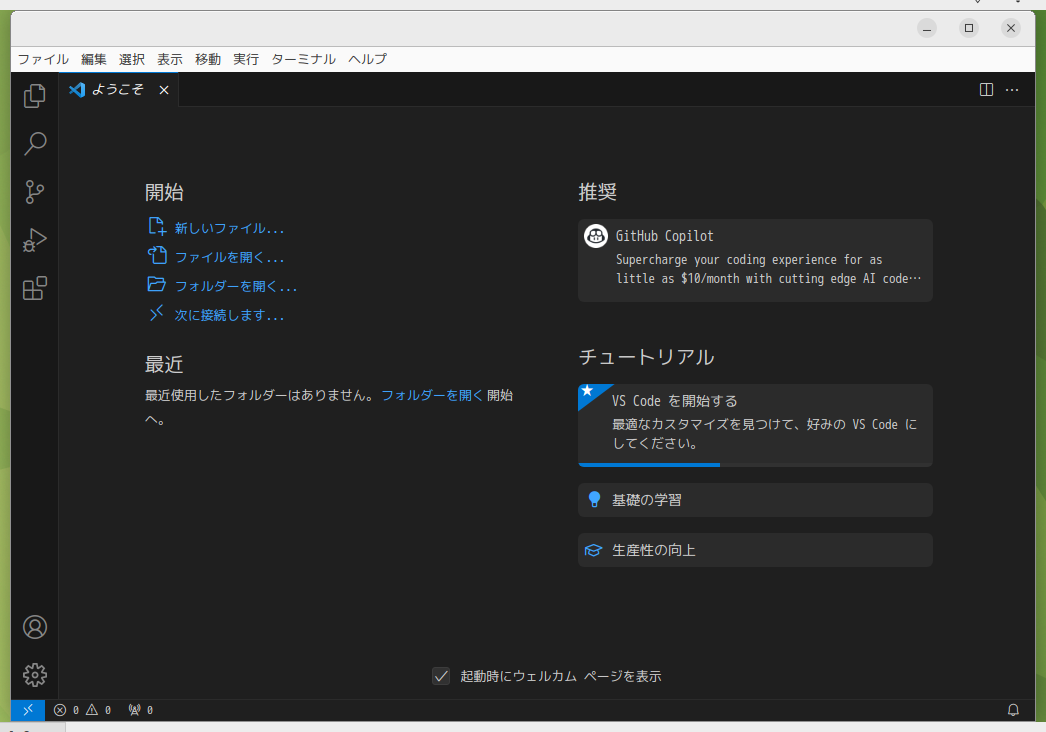Click the star badge on VS Code を開始する
Image resolution: width=1046 pixels, height=732 pixels.
click(x=588, y=391)
